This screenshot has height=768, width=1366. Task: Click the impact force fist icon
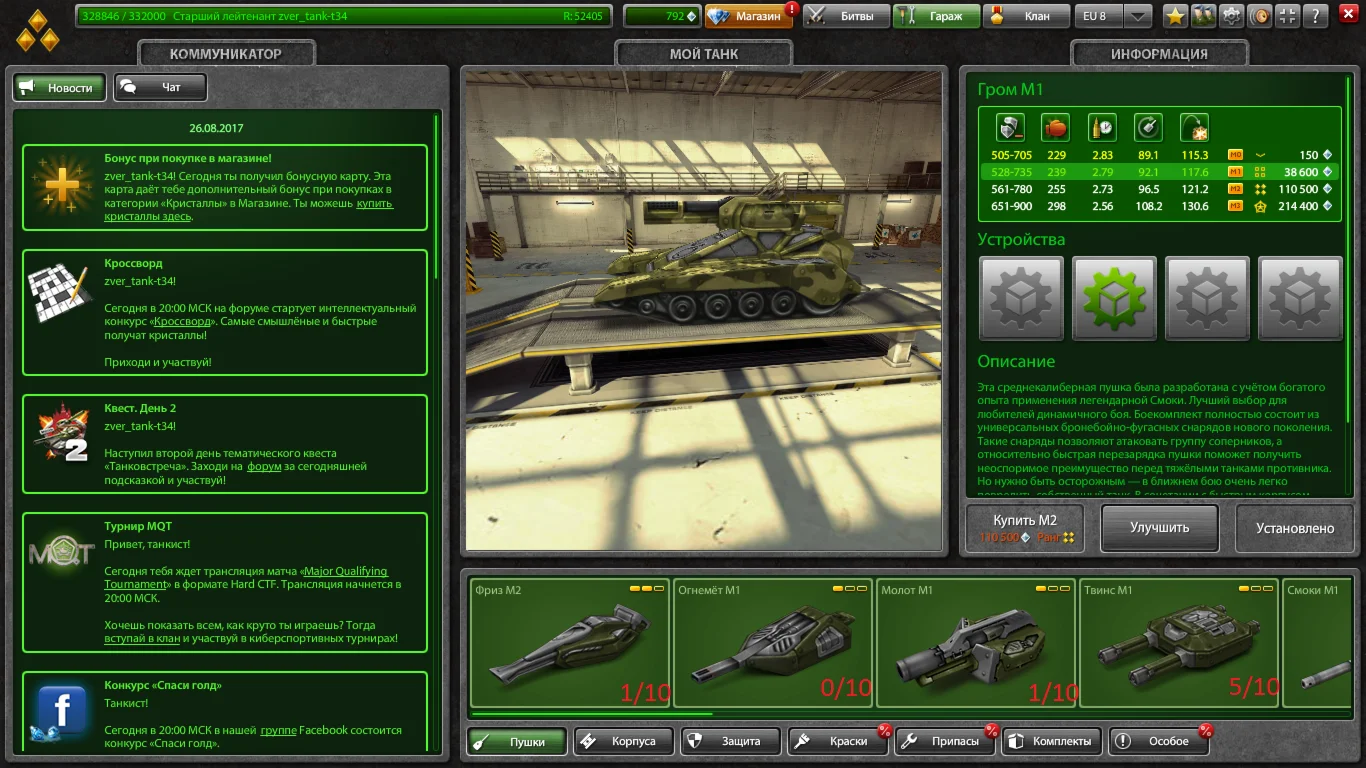(x=1056, y=128)
